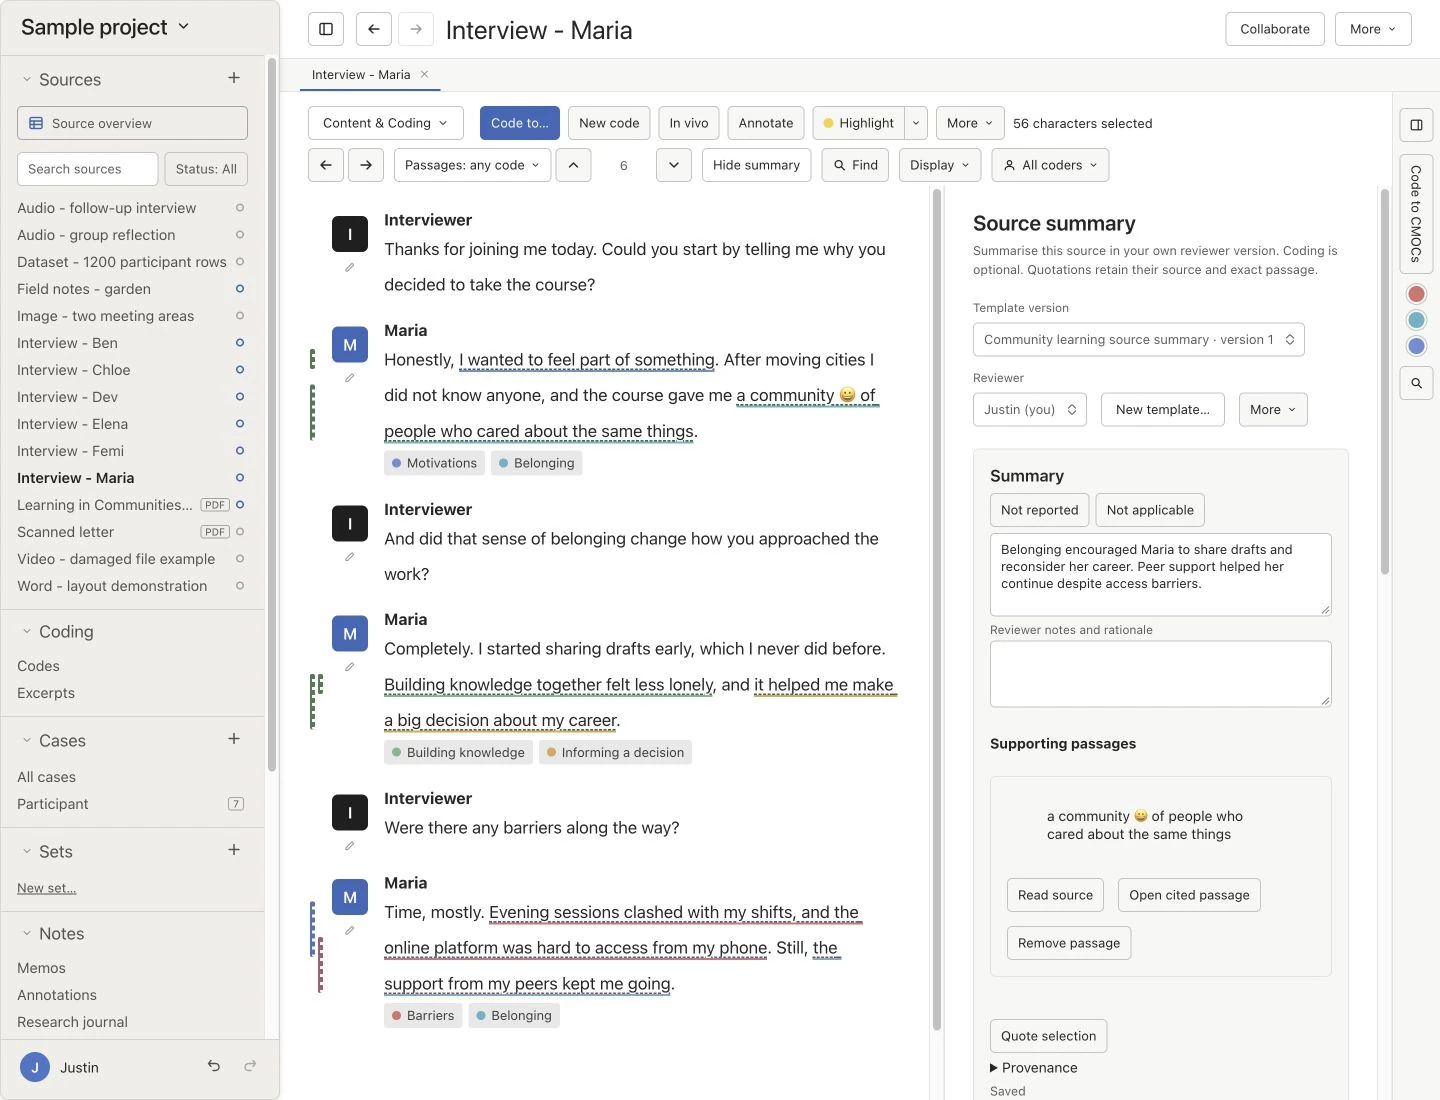
Task: Go forward with the header right arrow
Action: click(416, 29)
